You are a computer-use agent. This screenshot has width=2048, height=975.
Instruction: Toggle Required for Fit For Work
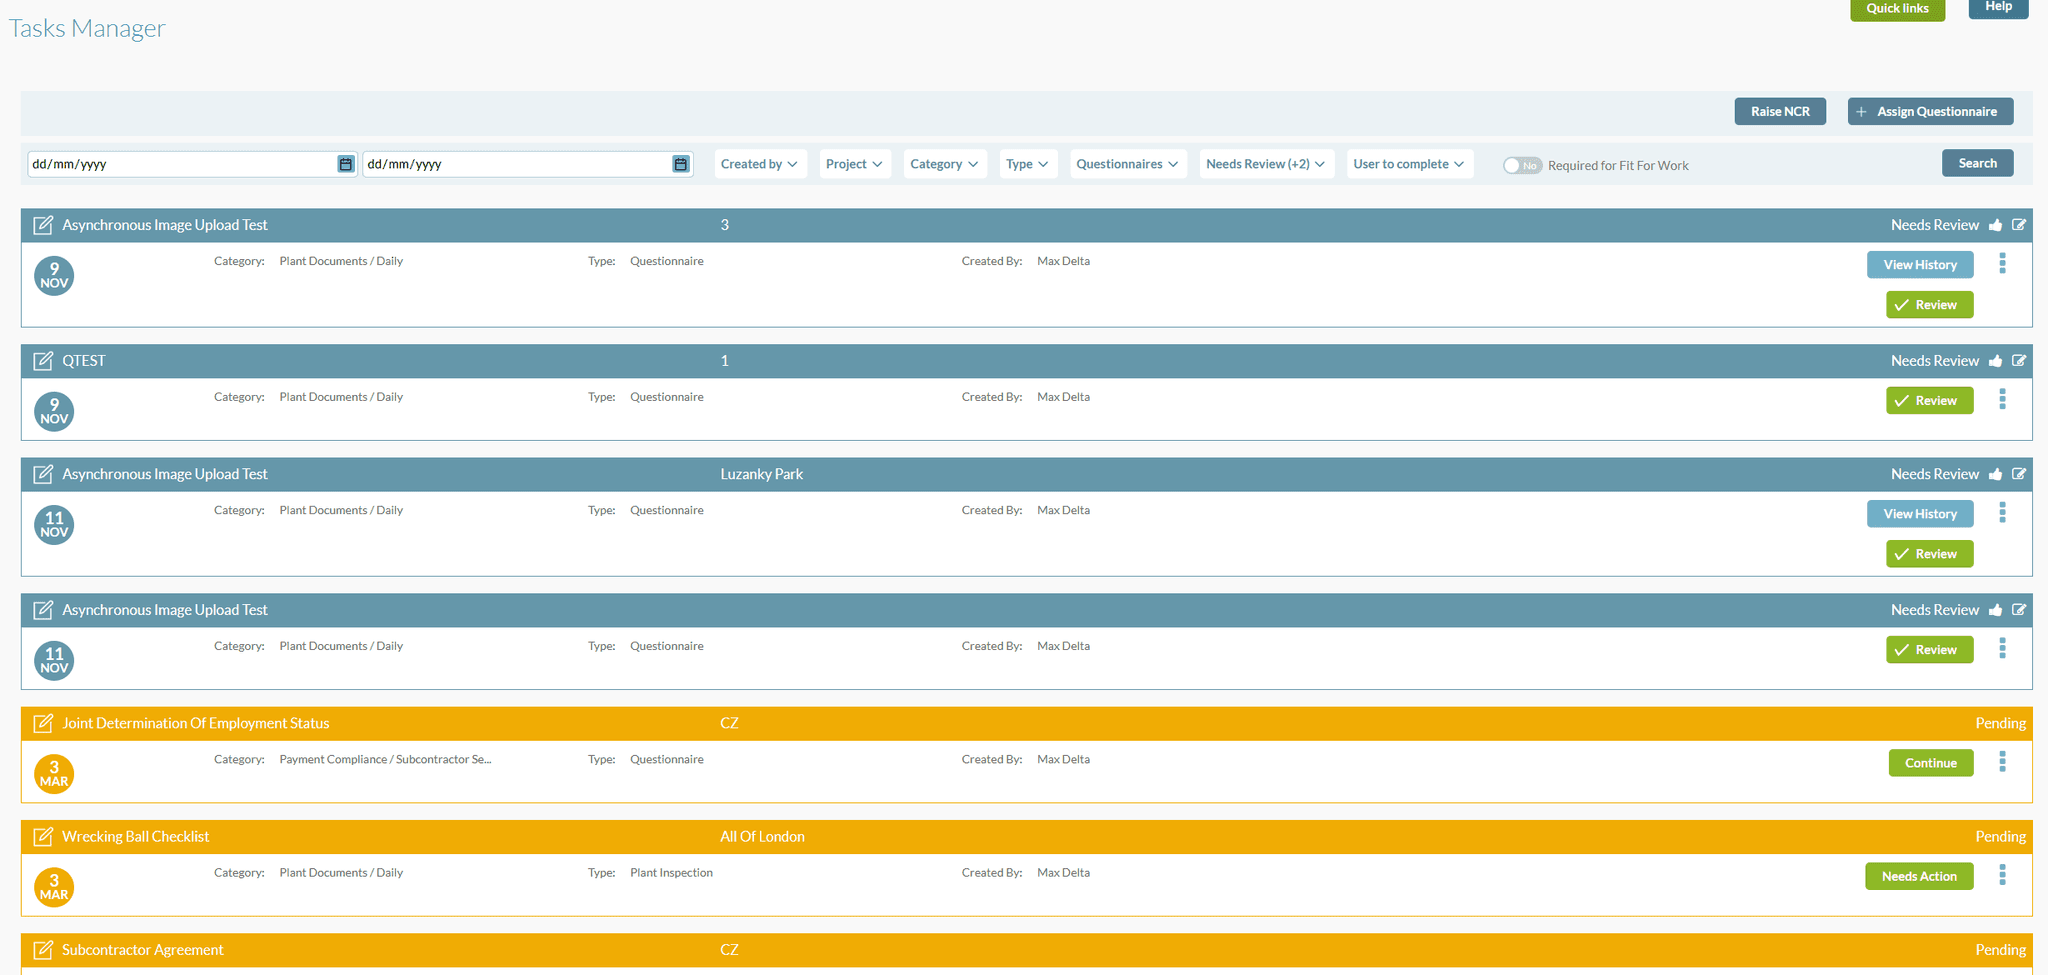pyautogui.click(x=1521, y=165)
